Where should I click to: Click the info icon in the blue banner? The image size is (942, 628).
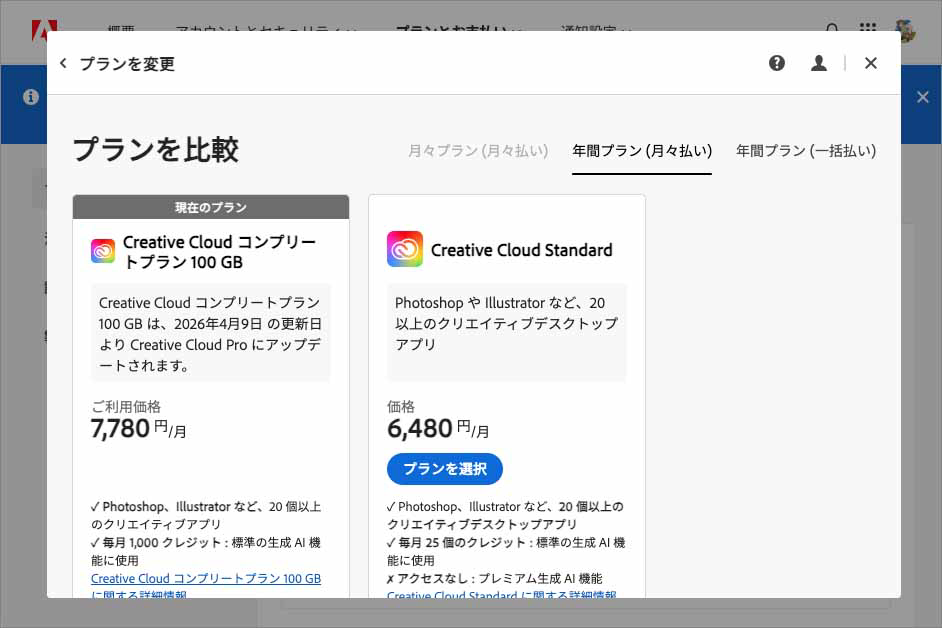[31, 97]
